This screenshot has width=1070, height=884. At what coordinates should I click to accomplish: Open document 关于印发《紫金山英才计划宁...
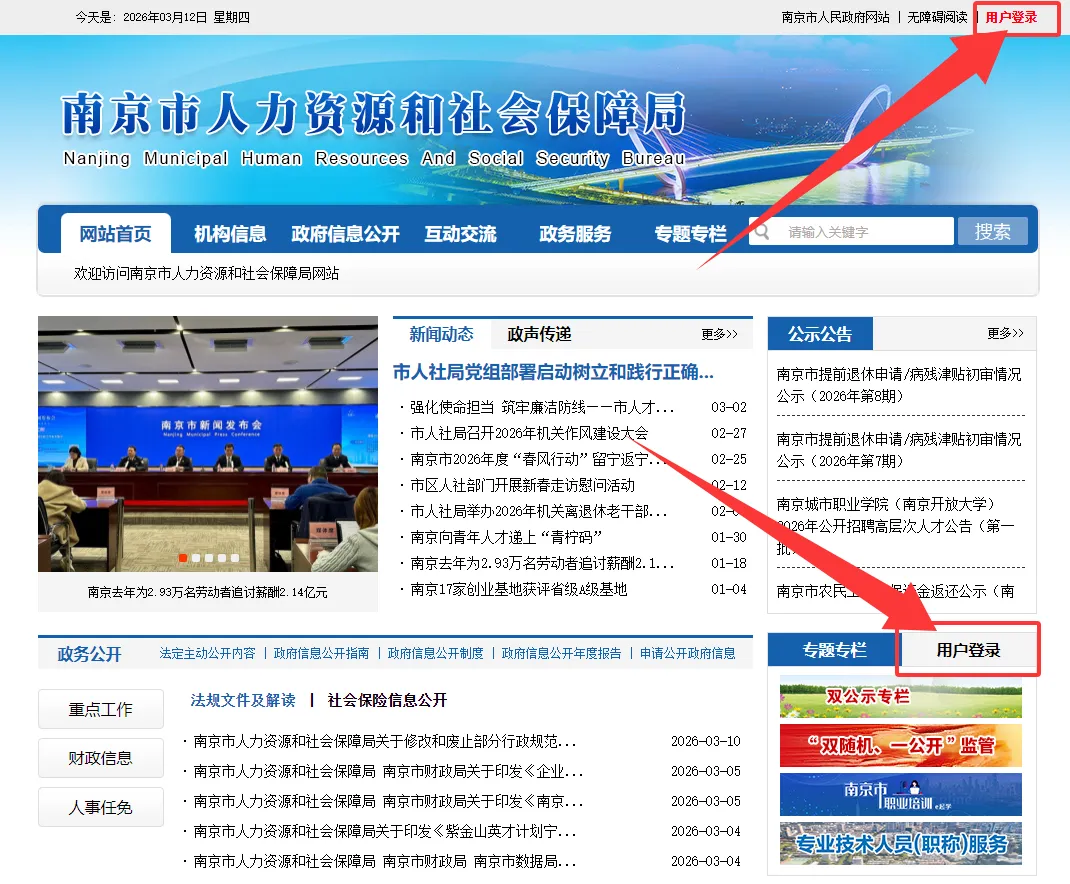(x=385, y=831)
